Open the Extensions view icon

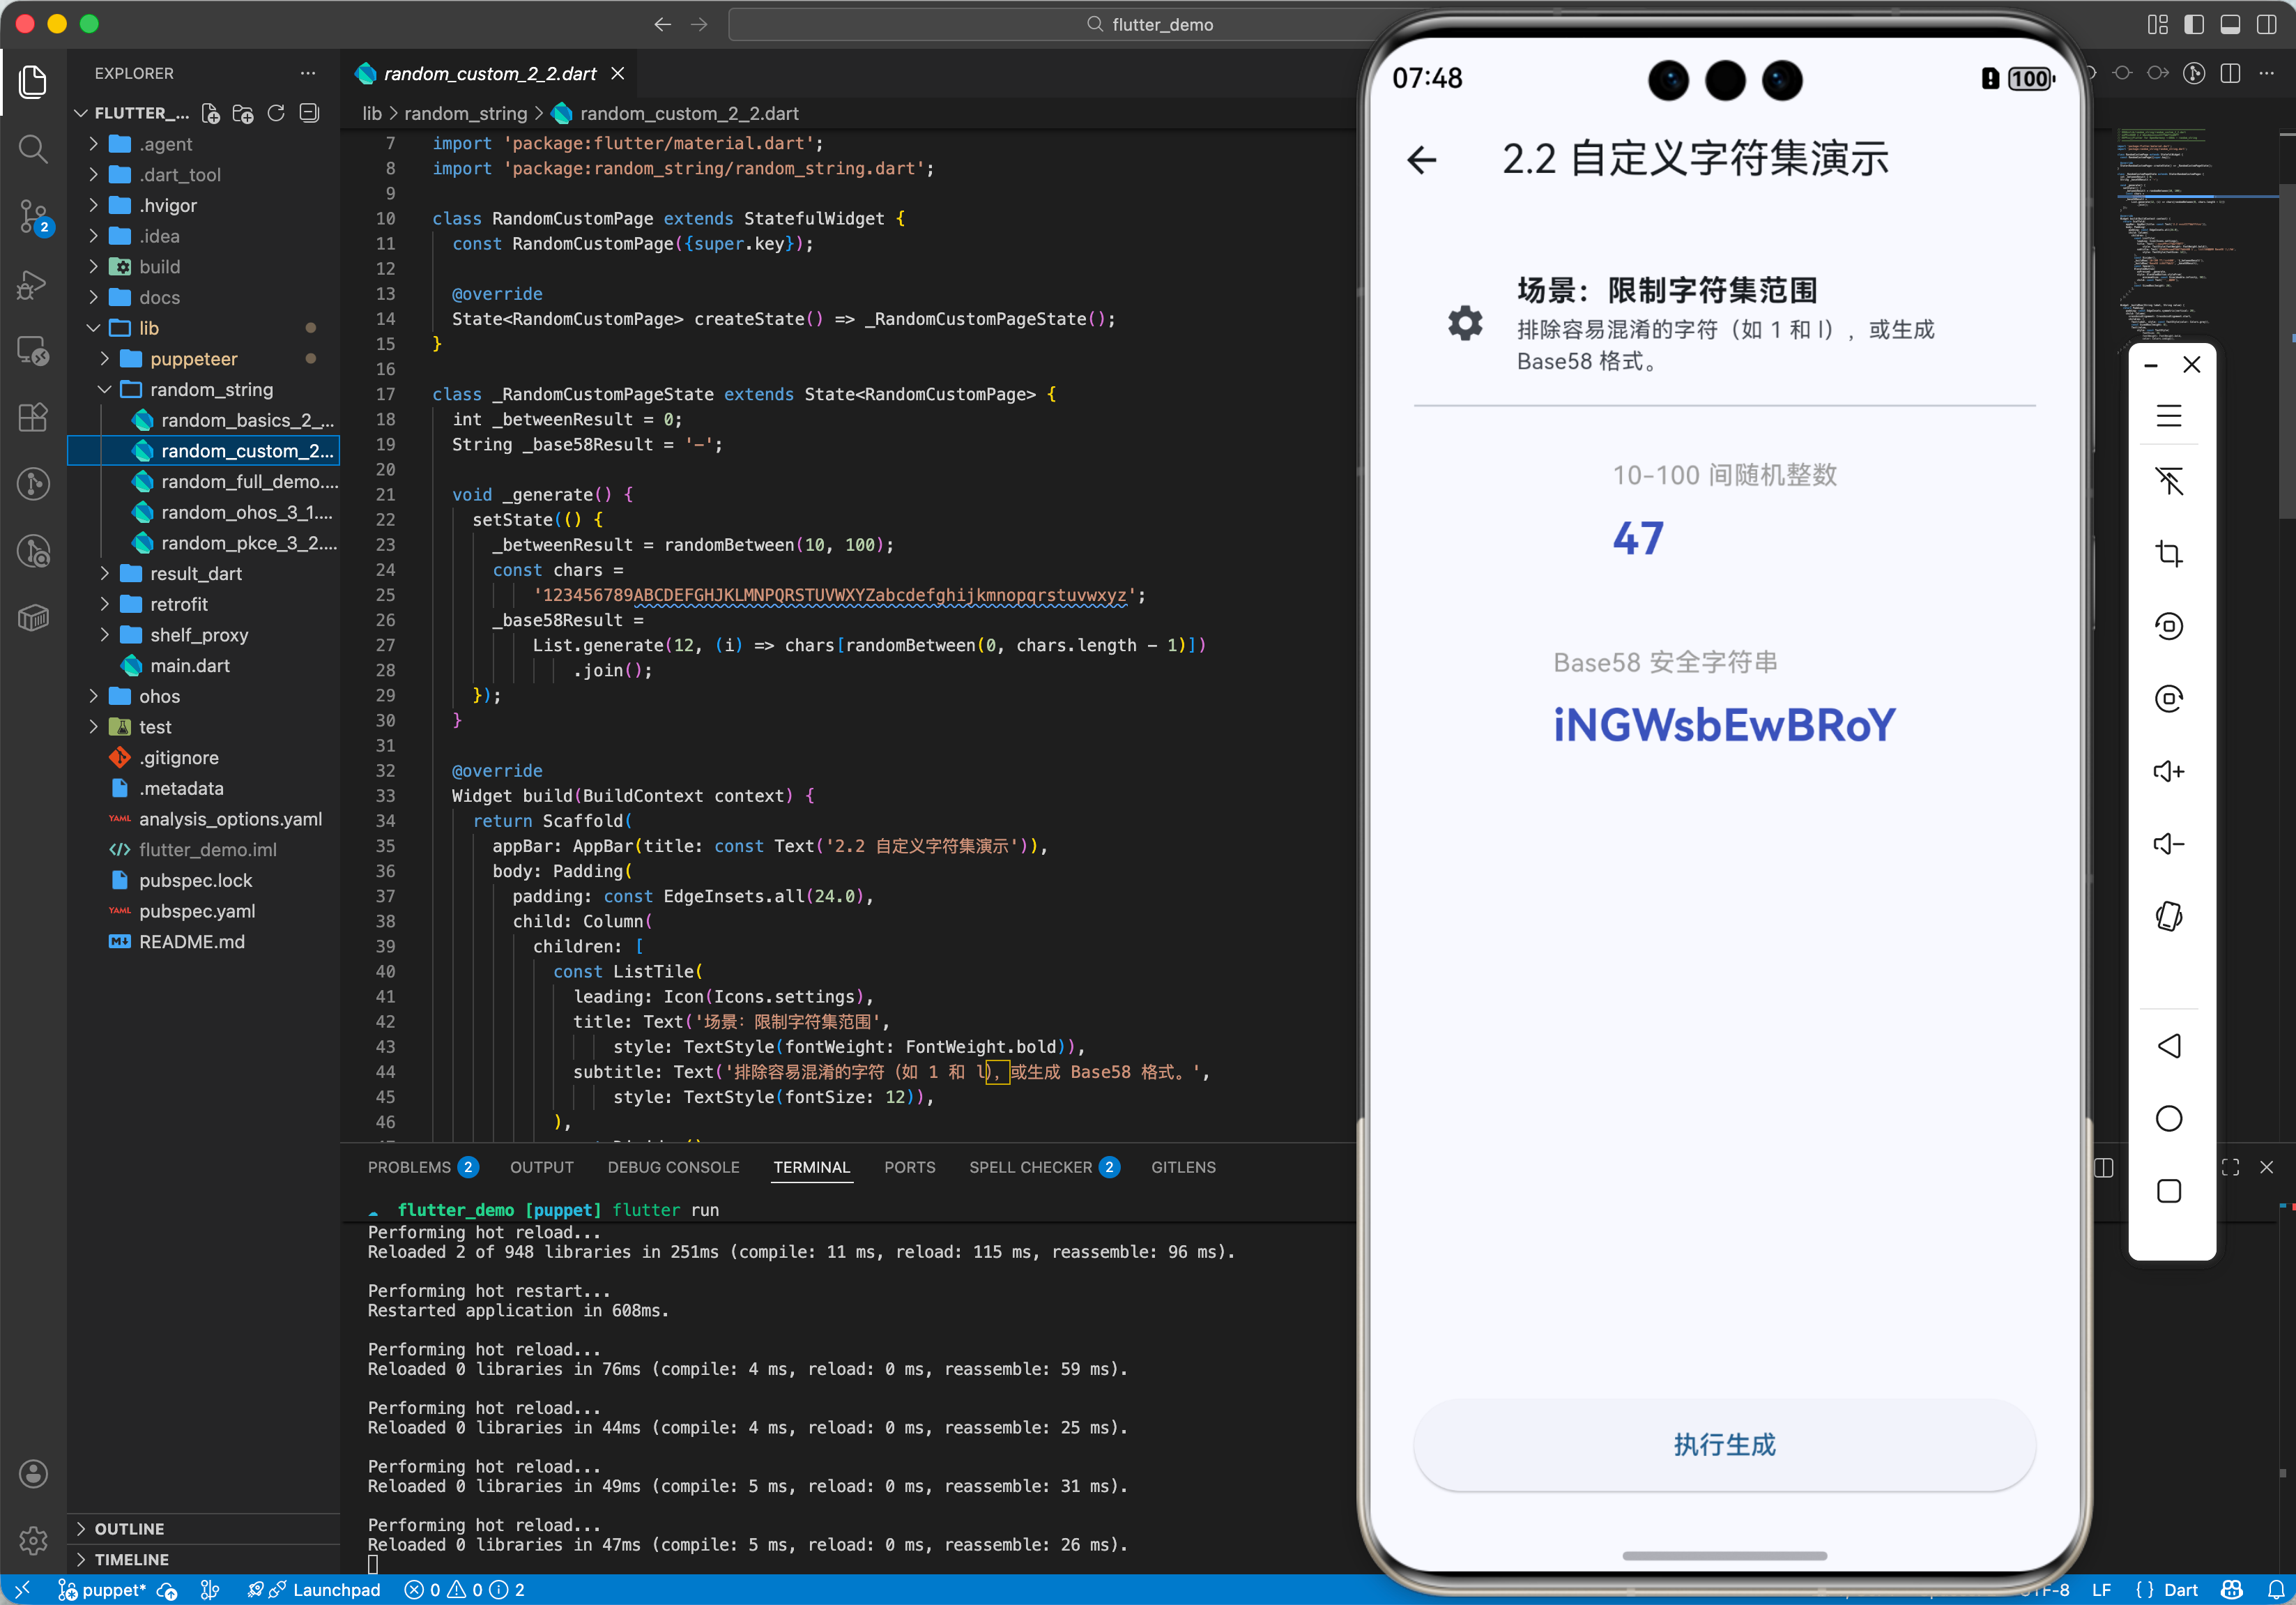33,417
